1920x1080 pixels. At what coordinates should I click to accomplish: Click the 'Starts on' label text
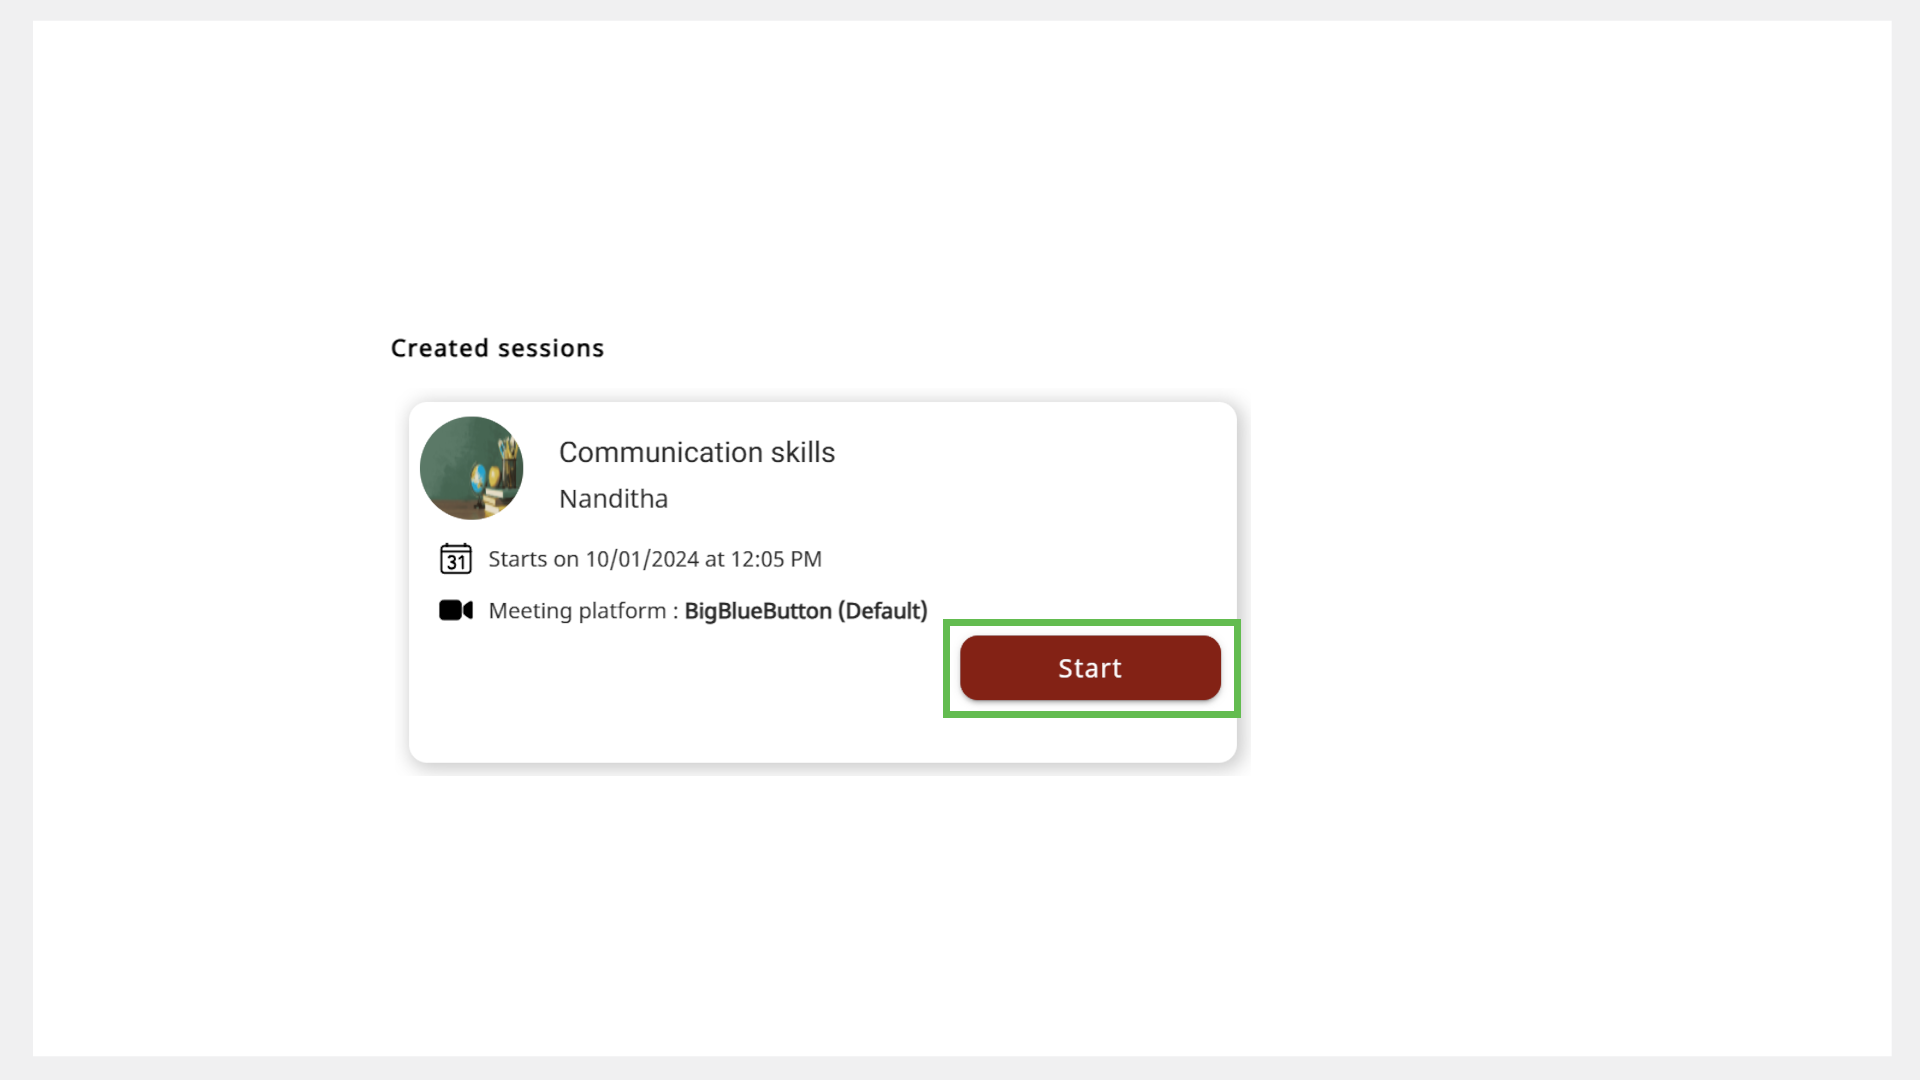533,559
